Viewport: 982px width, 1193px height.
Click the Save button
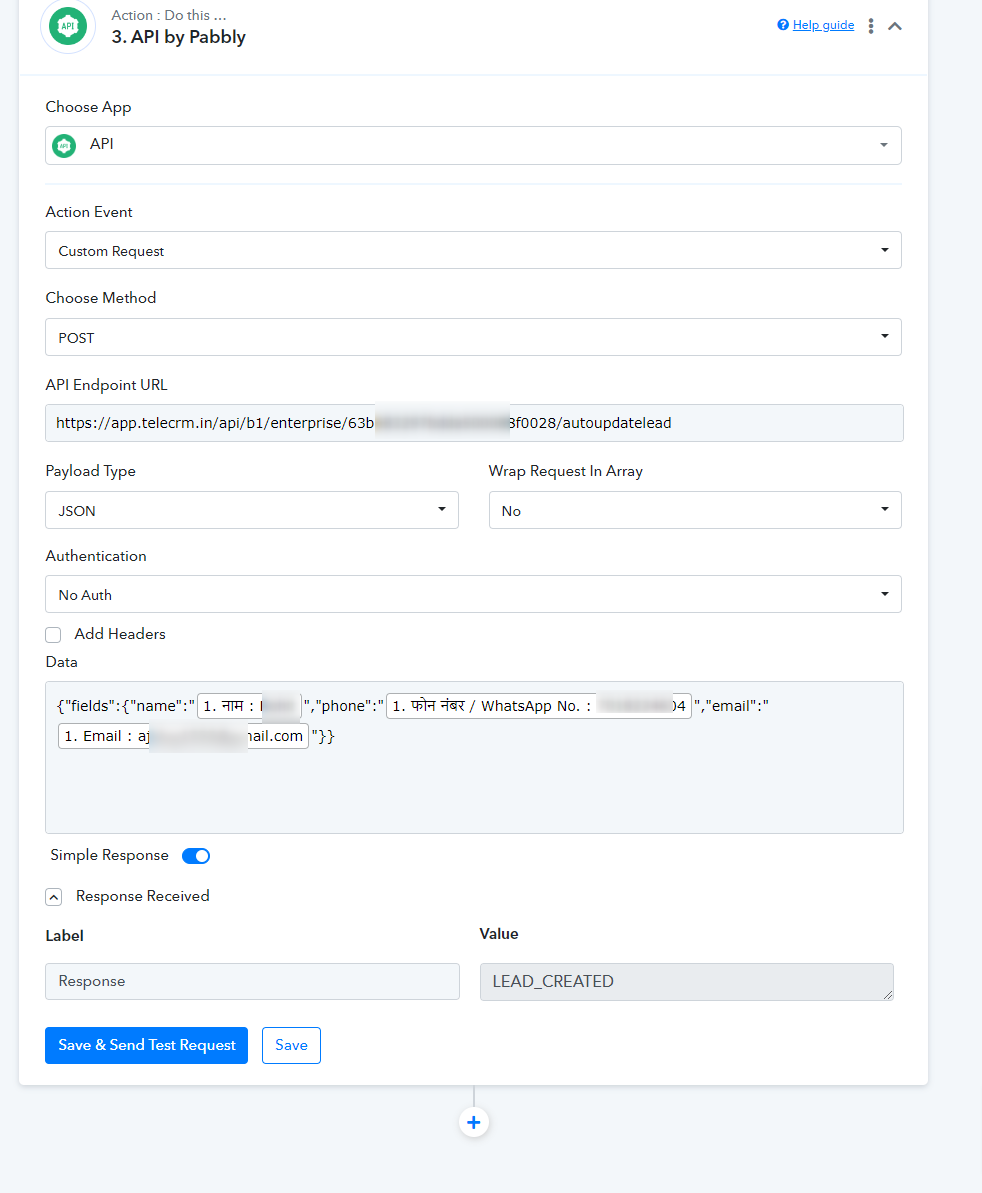coord(291,1045)
